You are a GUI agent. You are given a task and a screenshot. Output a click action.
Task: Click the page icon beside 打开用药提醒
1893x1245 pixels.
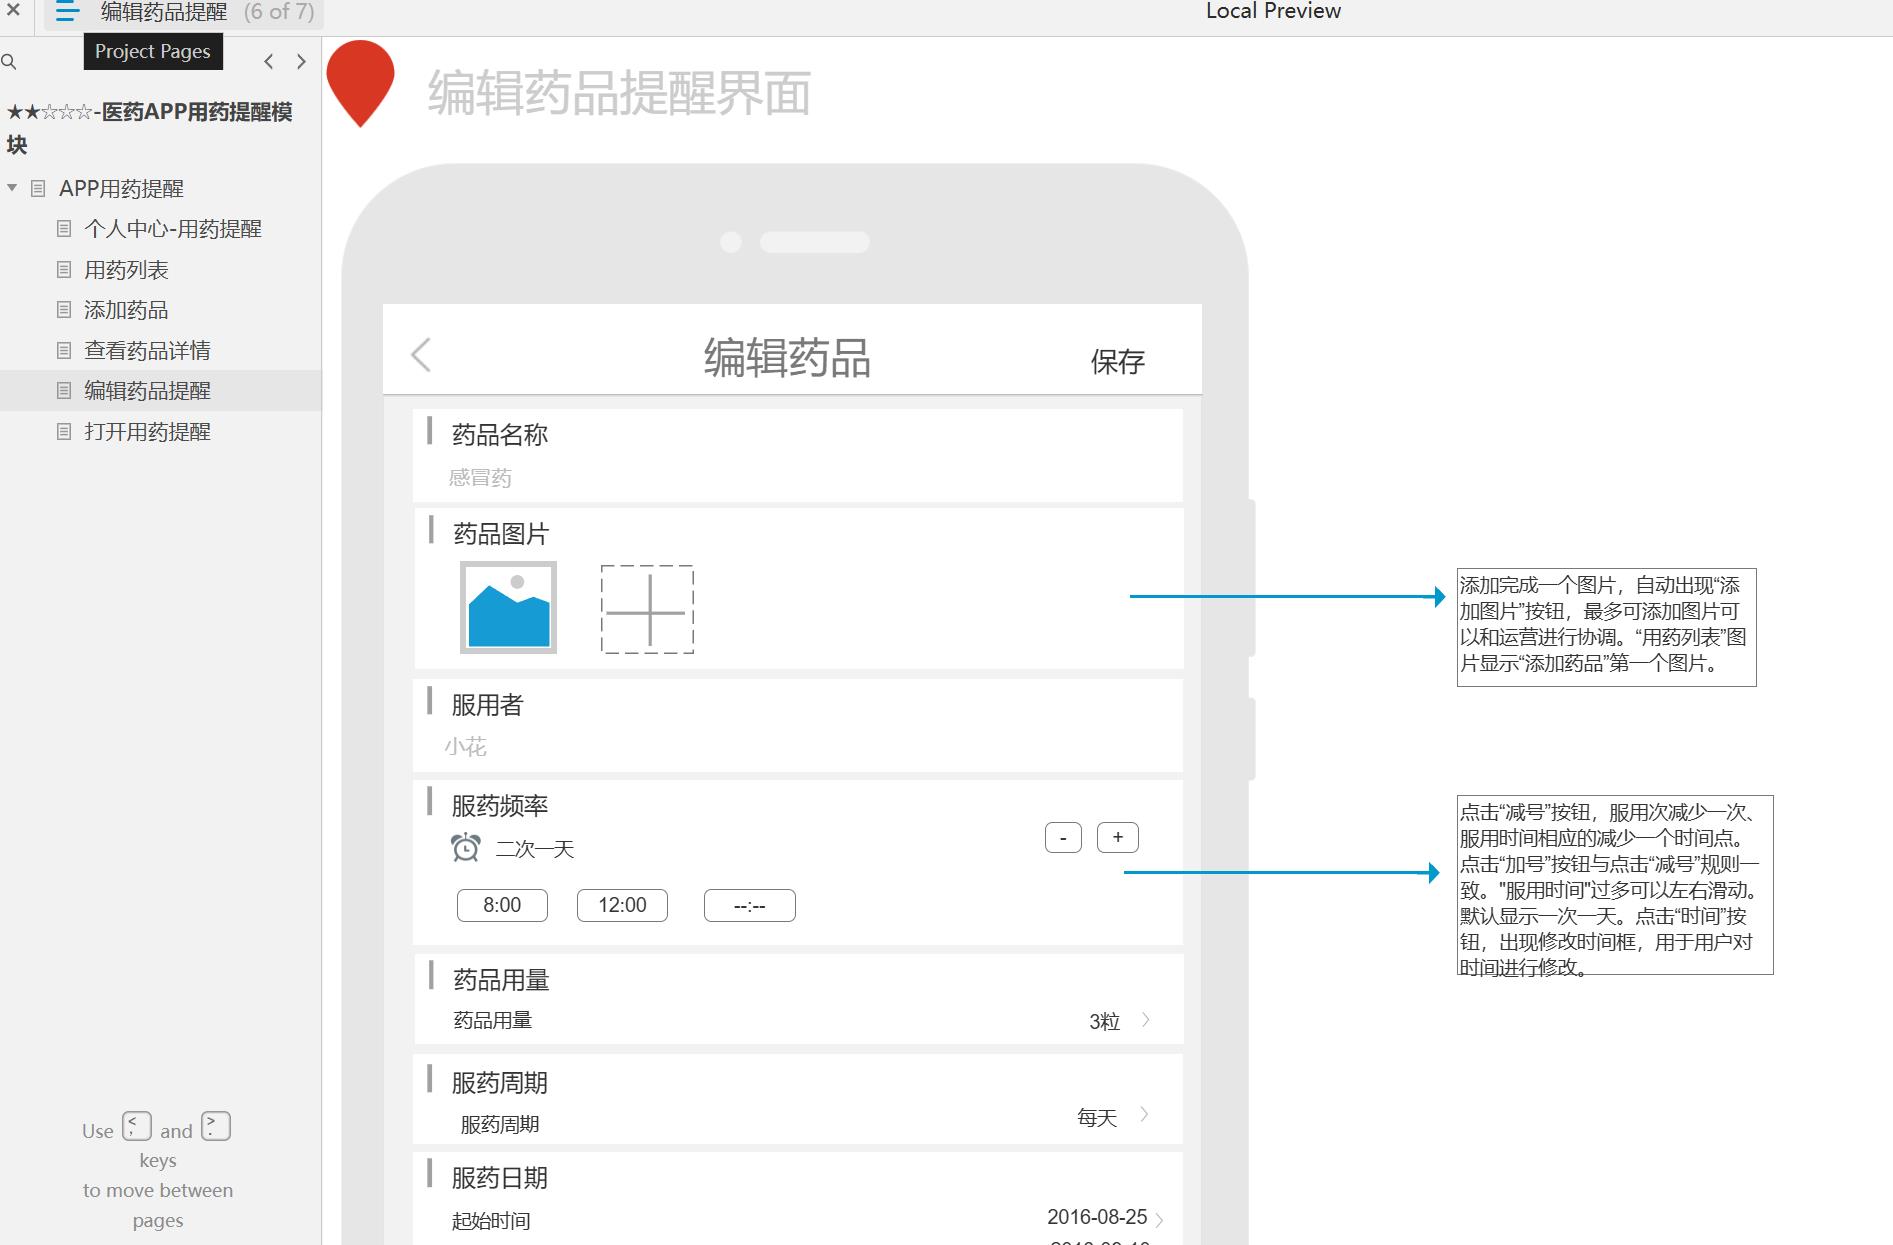point(64,432)
